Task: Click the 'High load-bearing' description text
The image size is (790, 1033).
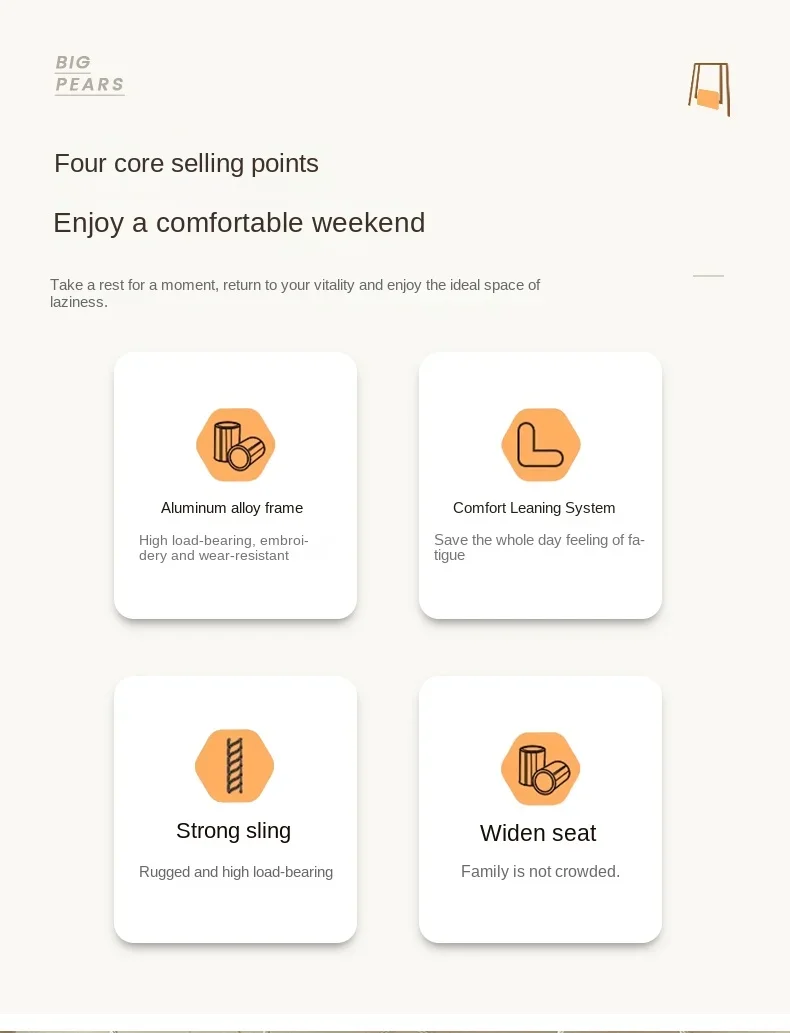Action: (224, 548)
